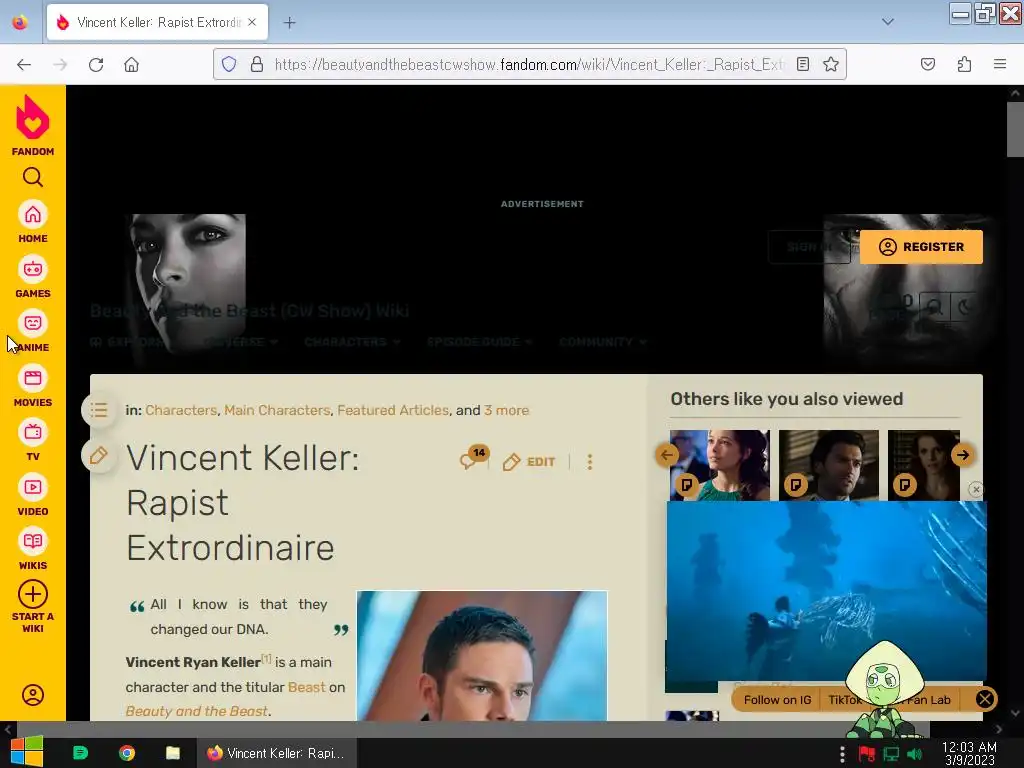Reload the current page
Screen dimensions: 1024x768
coord(96,64)
